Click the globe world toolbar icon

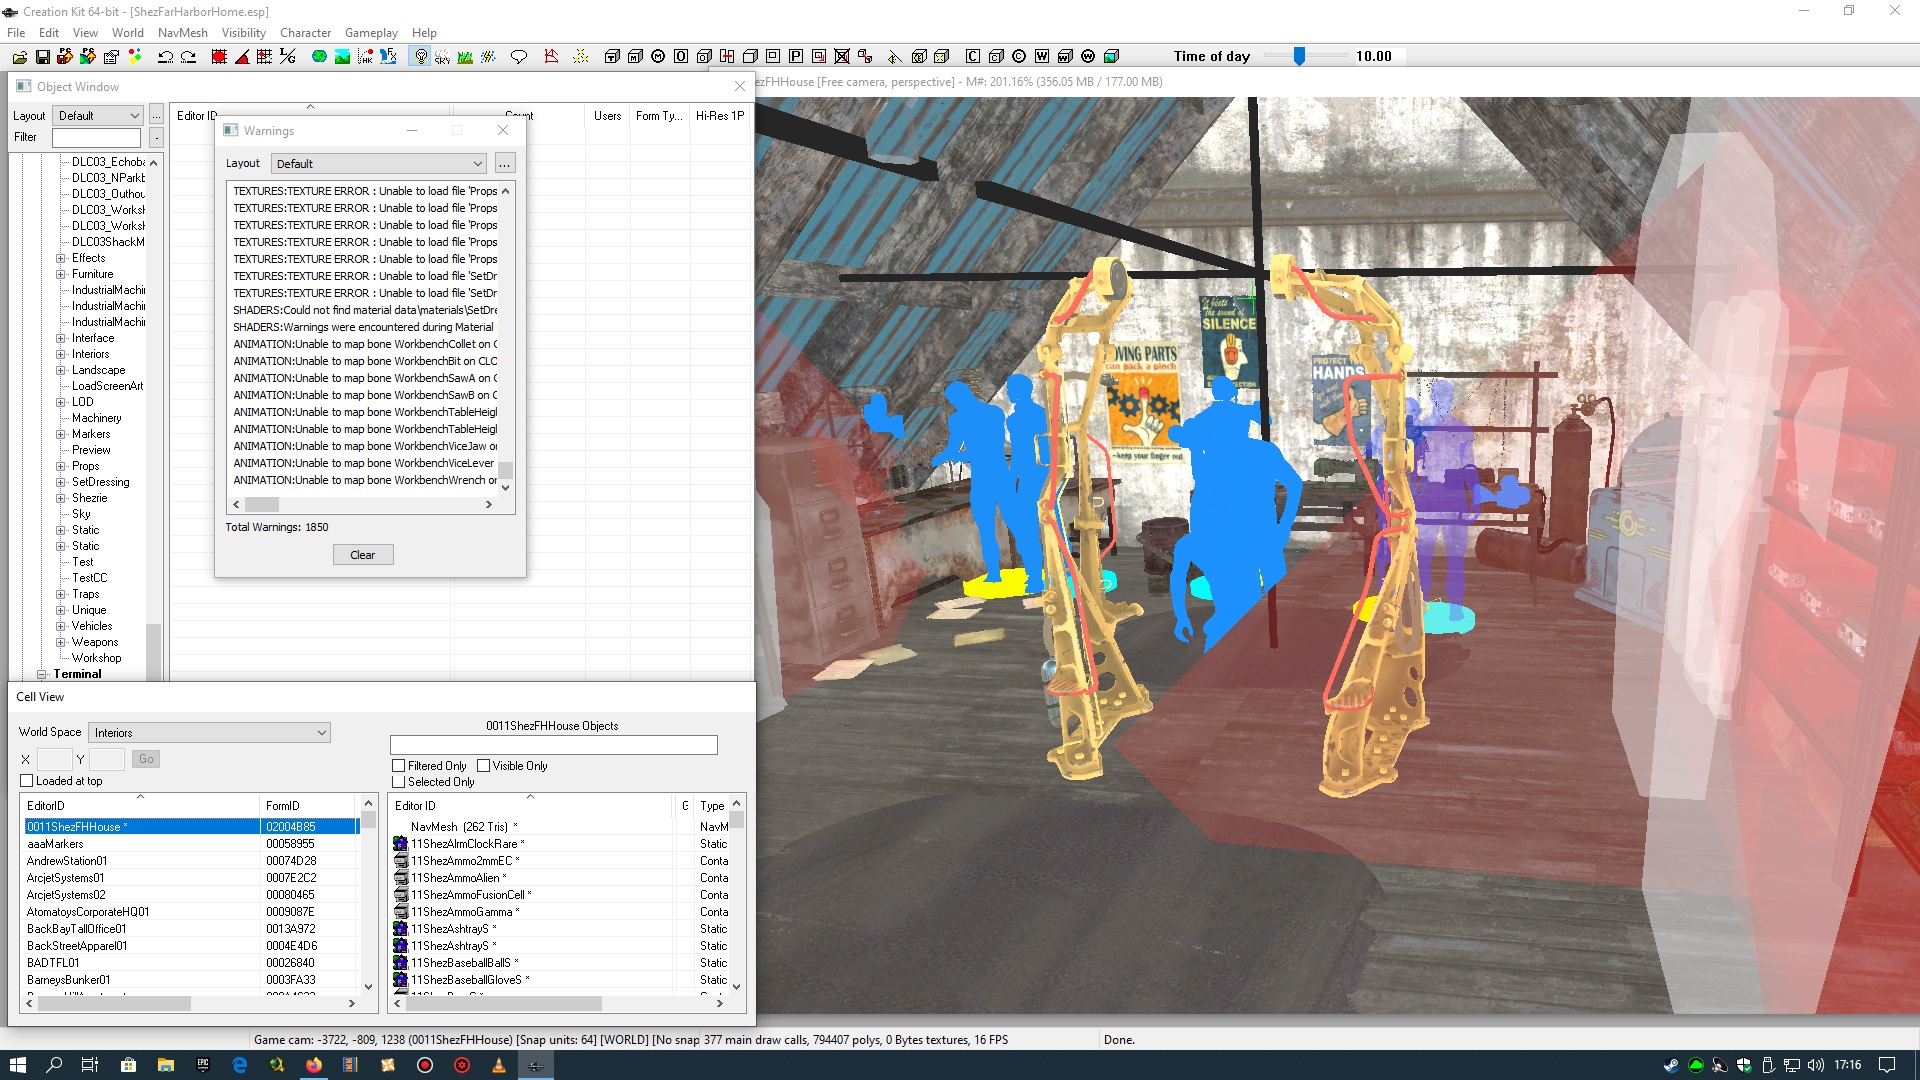319,57
